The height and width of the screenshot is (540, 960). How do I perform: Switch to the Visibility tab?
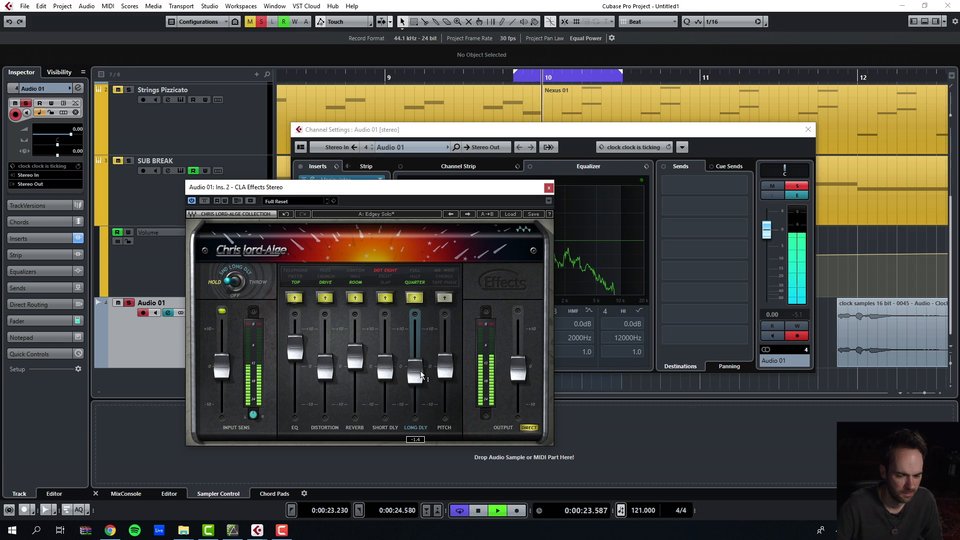(59, 72)
